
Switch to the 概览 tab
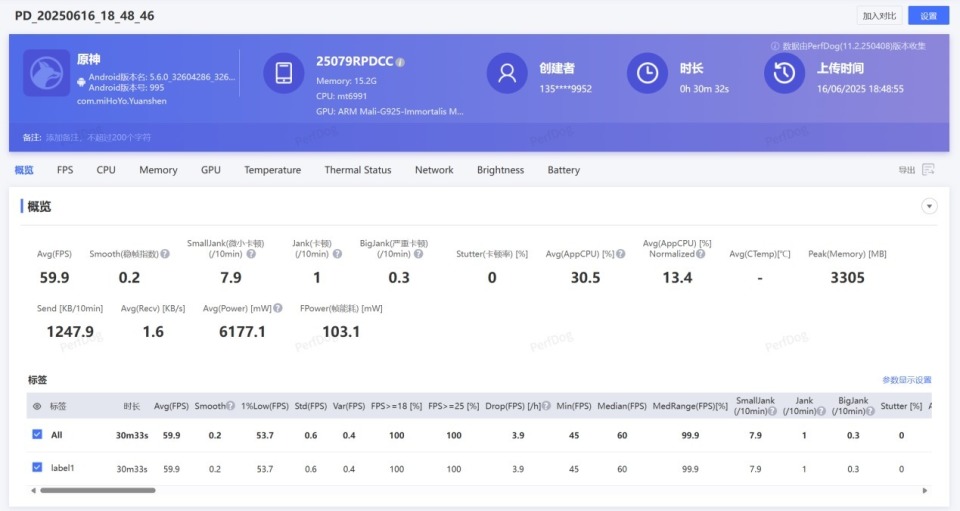(24, 170)
